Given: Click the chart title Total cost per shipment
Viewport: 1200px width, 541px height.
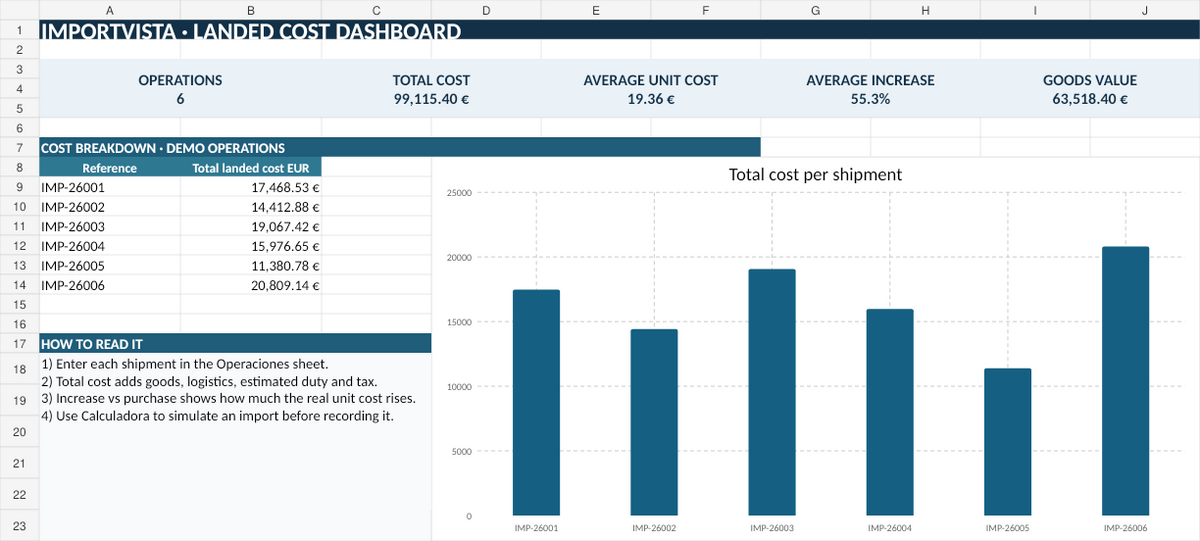Looking at the screenshot, I should [815, 174].
